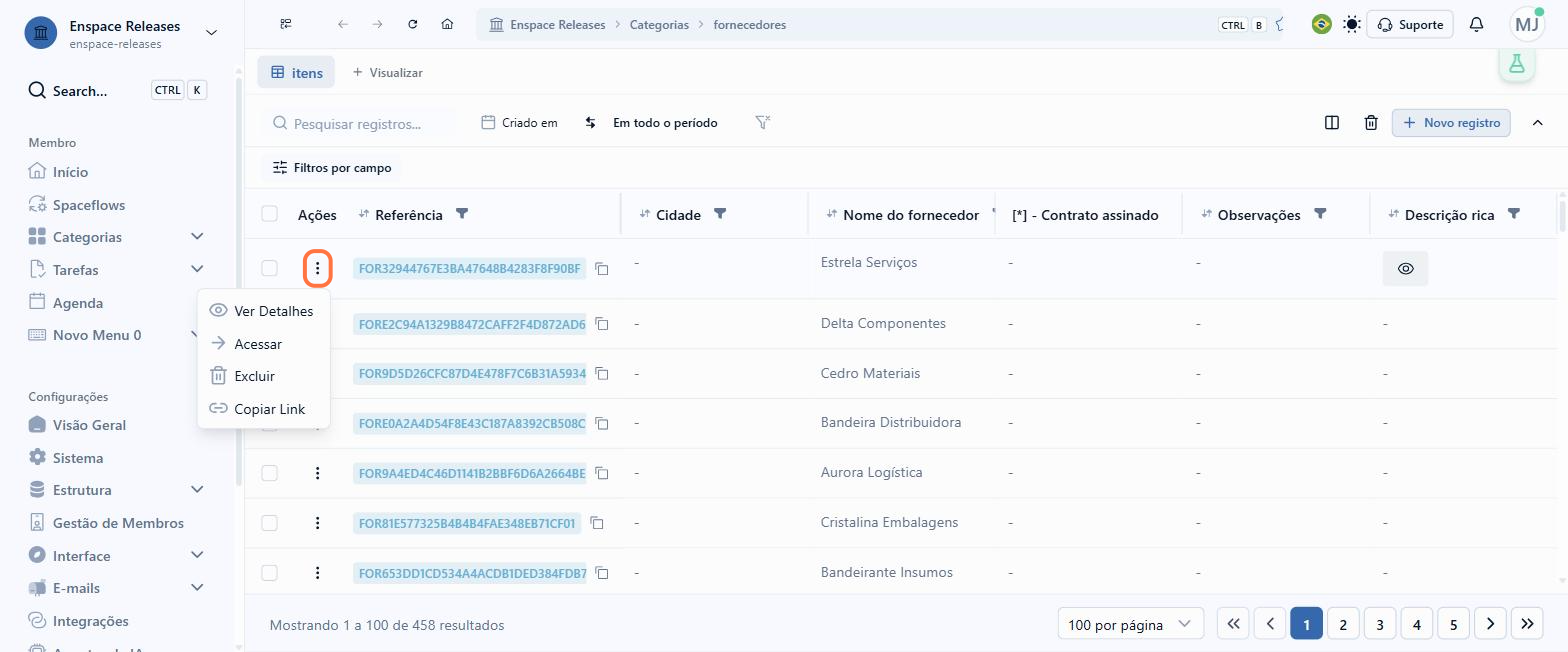Screen dimensions: 1568x652
Task: Click the reload page icon
Action: (412, 24)
